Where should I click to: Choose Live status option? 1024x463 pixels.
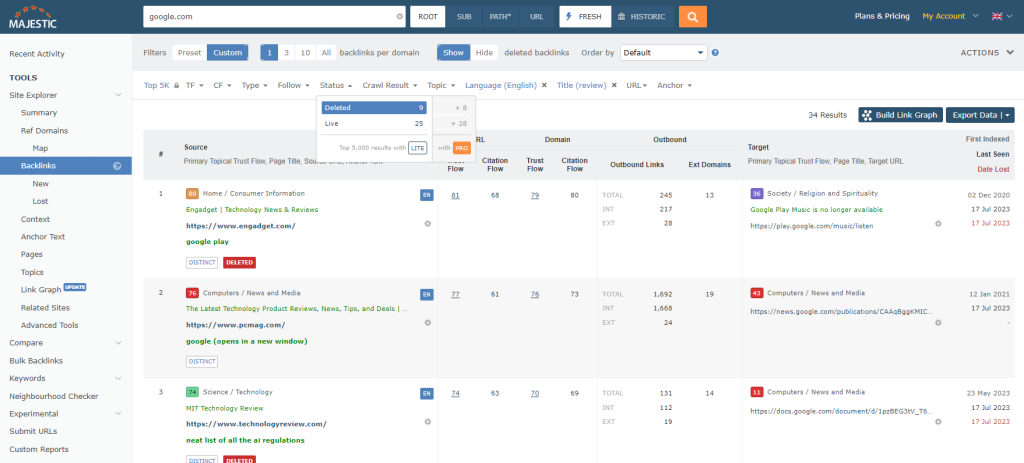click(x=374, y=123)
